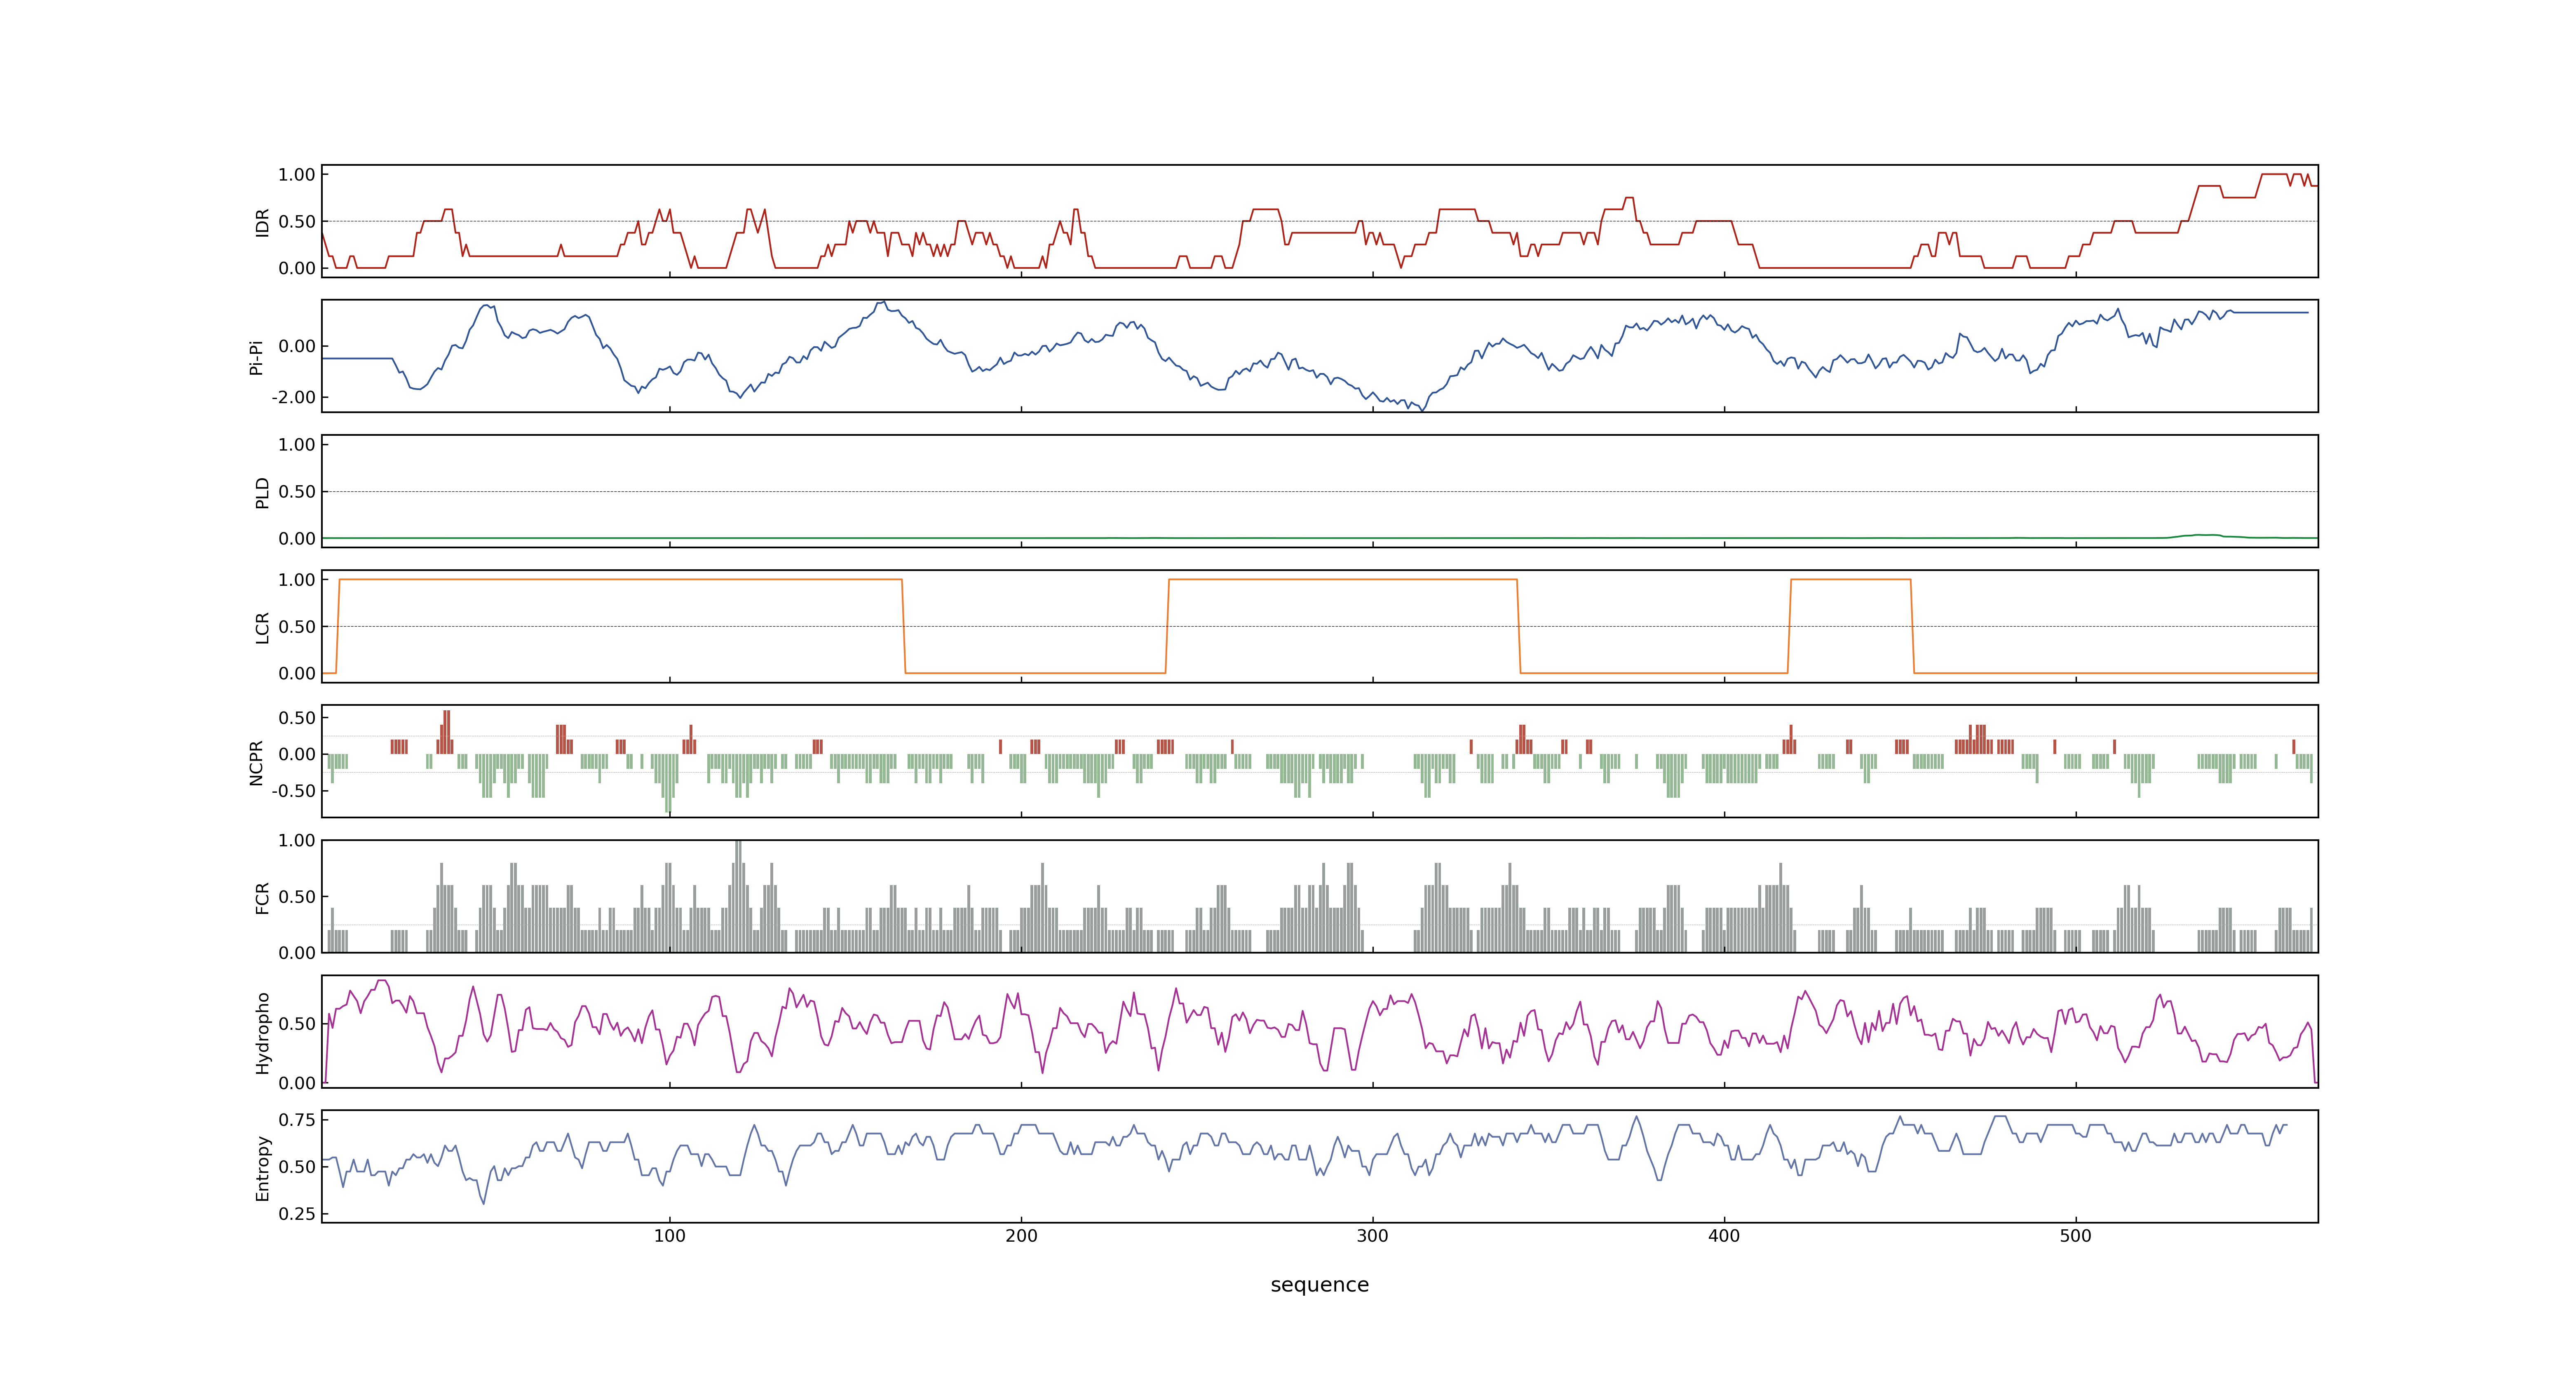
Task: Click the 0.50 tick of the NCPR panel
Action: pyautogui.click(x=297, y=718)
